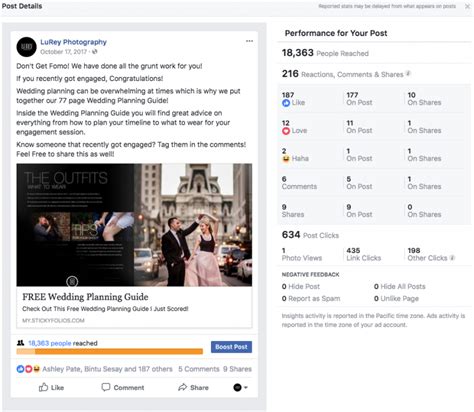
Task: Click the 198 Other Clicks stat
Action: click(428, 254)
